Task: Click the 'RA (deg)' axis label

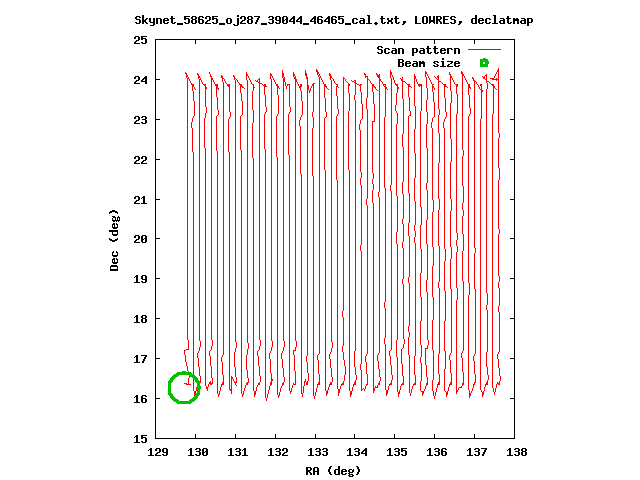Action: coord(333,471)
